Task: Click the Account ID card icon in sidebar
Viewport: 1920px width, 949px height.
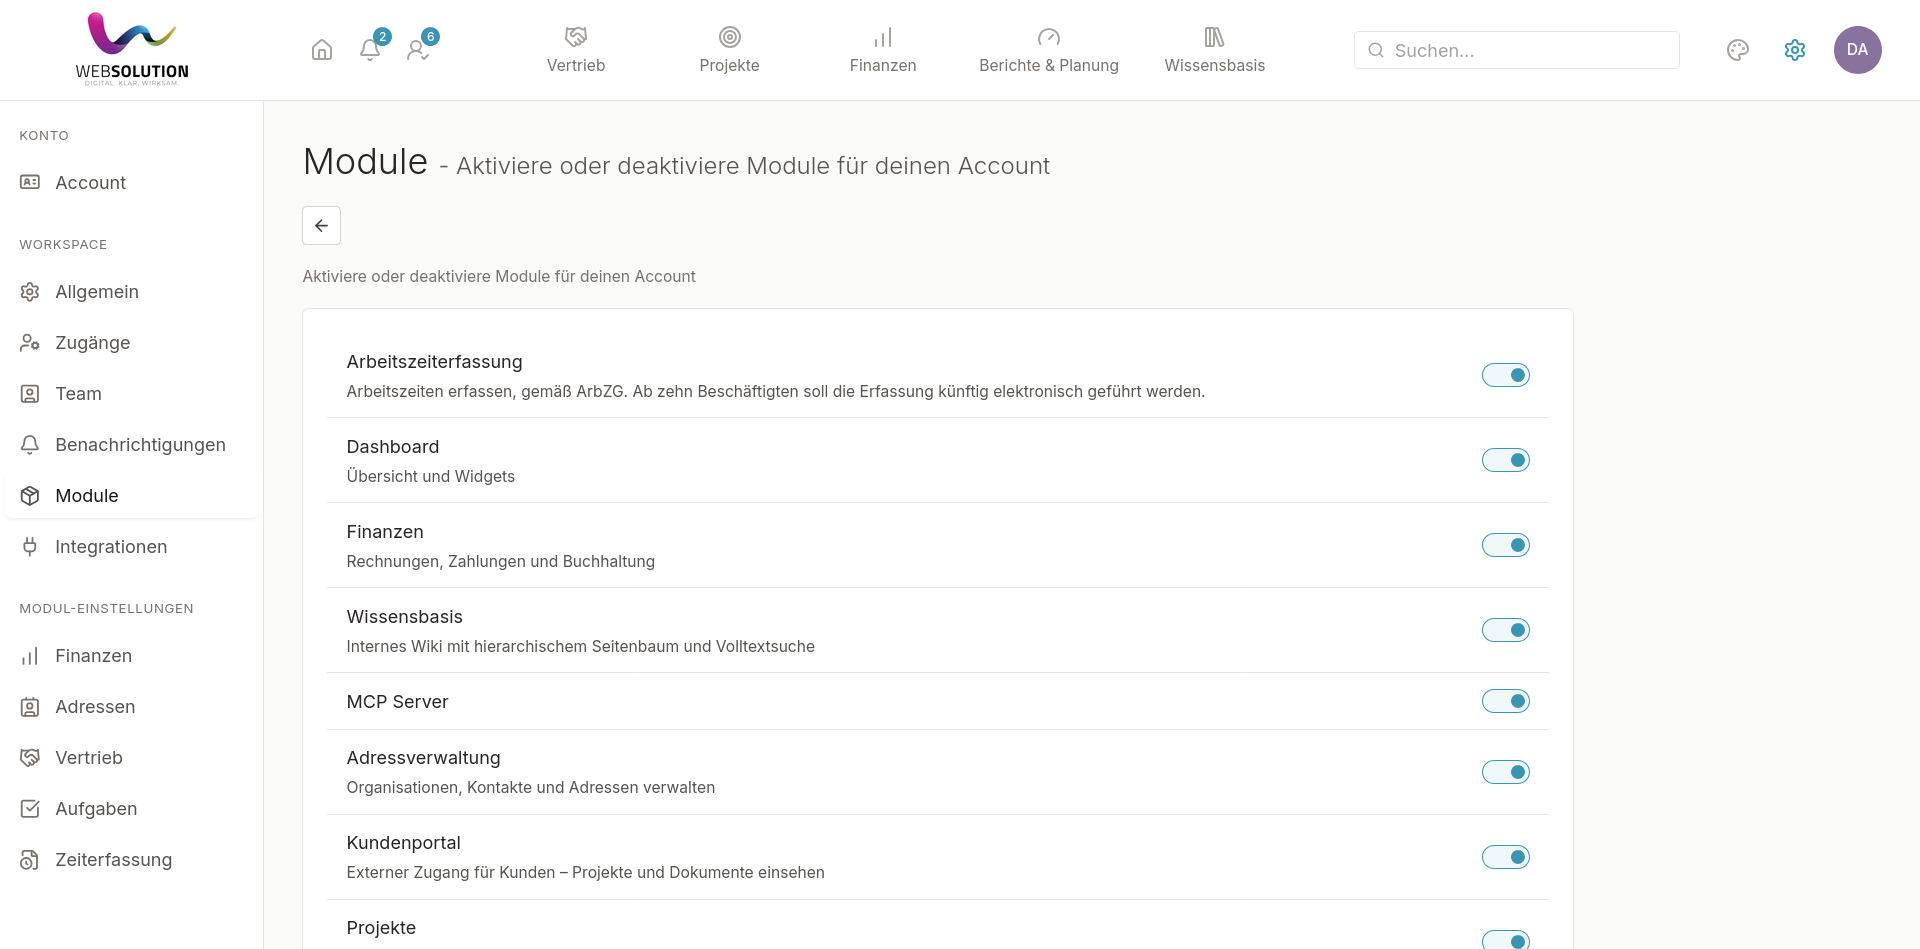Action: [x=30, y=182]
